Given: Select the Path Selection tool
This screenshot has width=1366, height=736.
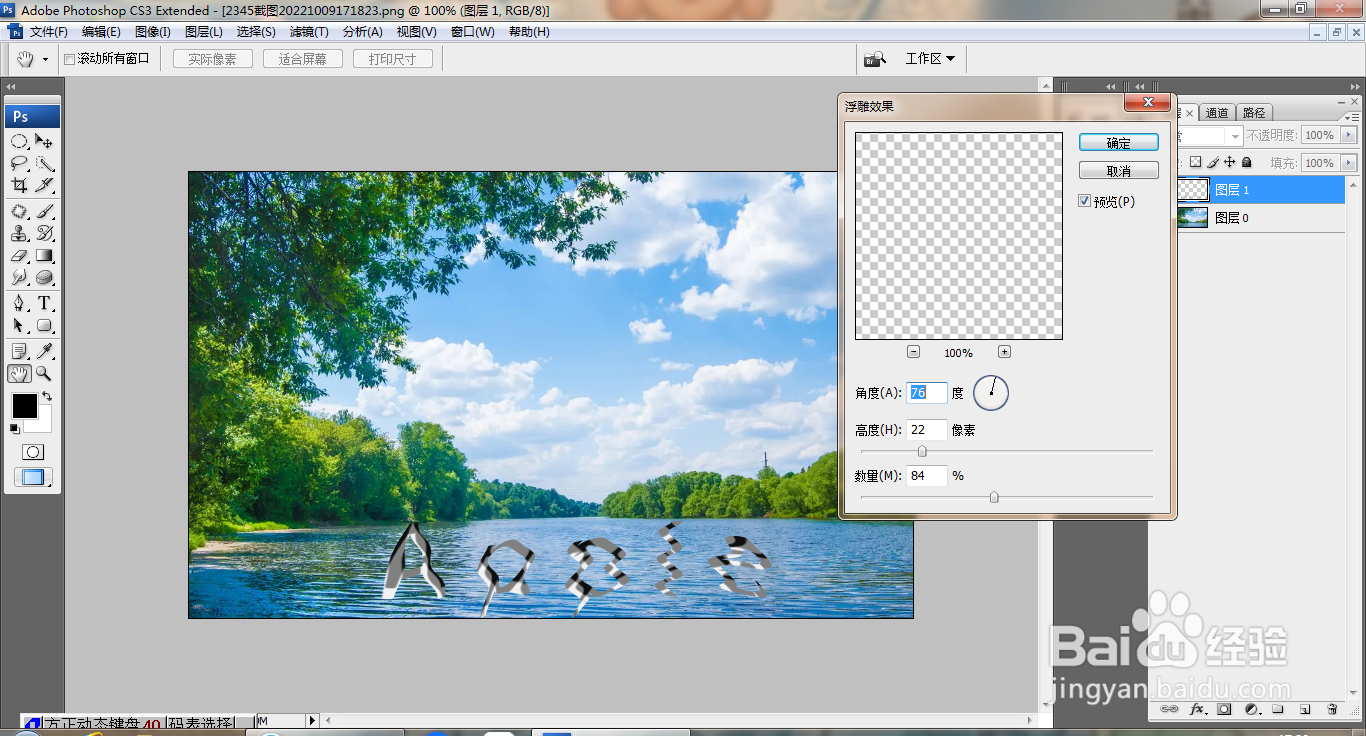Looking at the screenshot, I should (x=19, y=325).
